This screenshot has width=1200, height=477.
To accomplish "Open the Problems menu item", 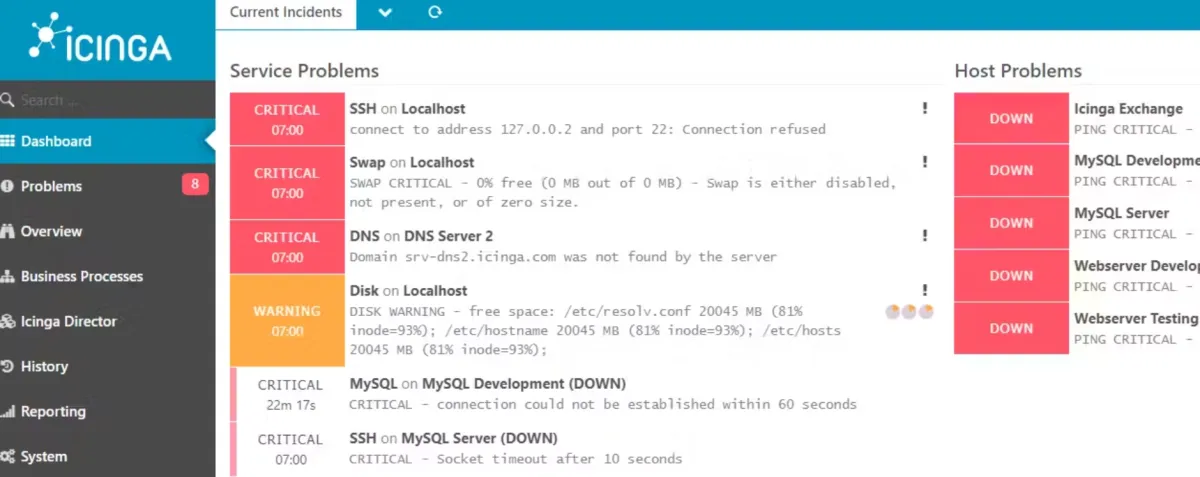I will [x=107, y=186].
